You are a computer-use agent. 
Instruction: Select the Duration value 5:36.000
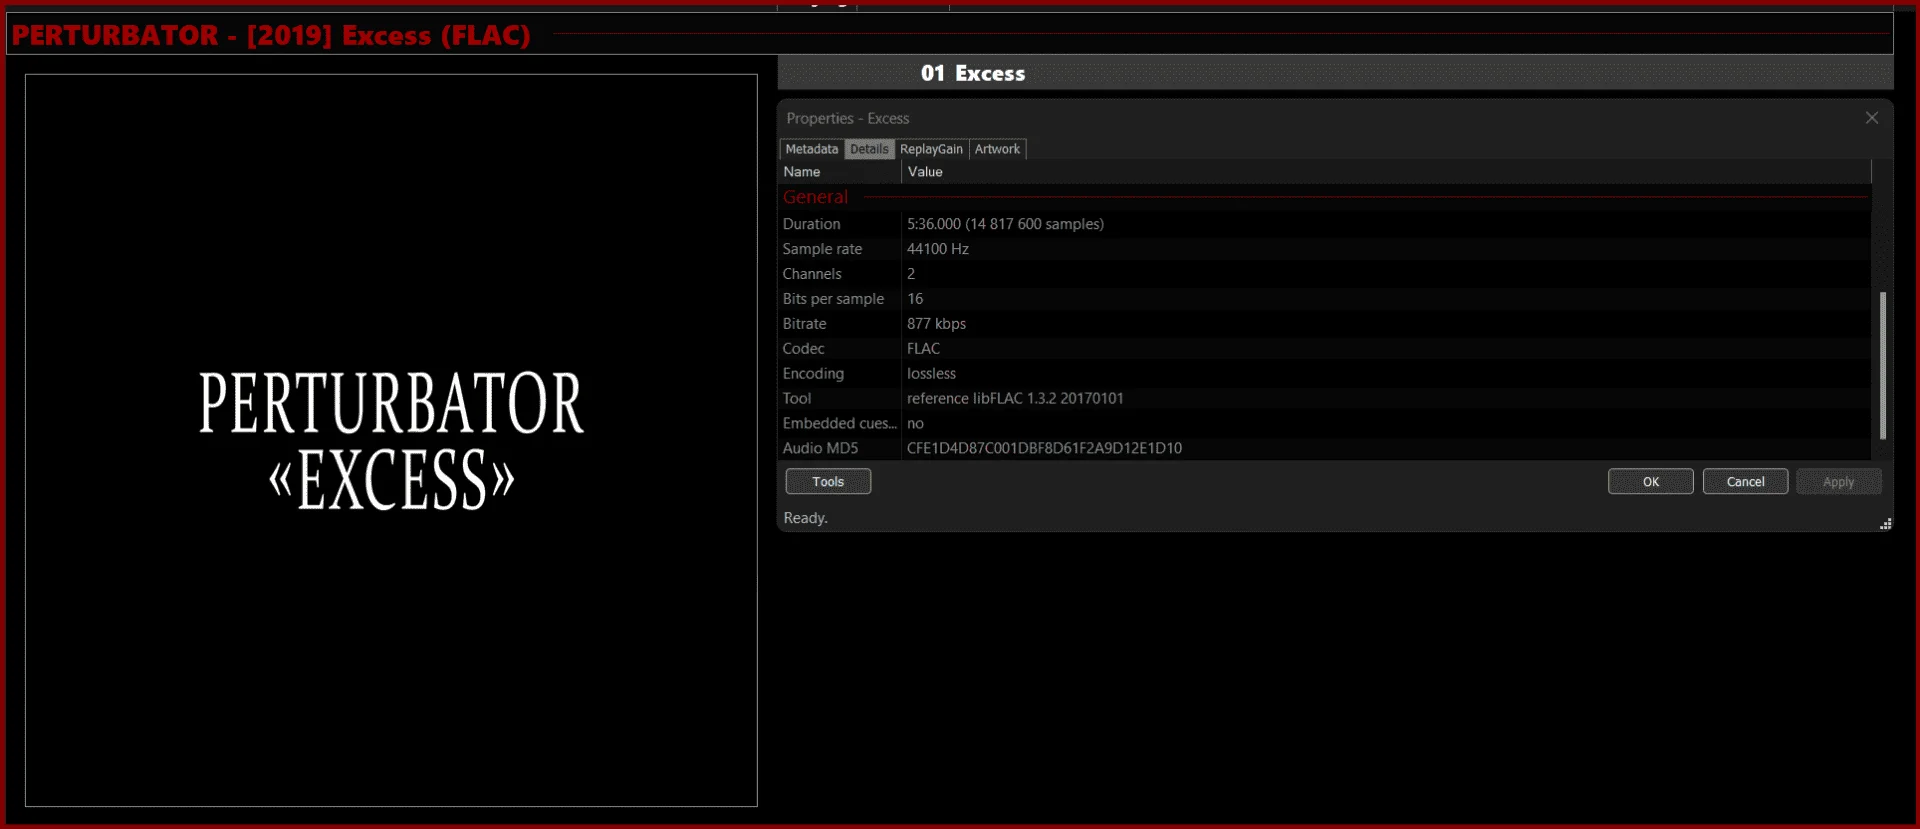pyautogui.click(x=1005, y=224)
